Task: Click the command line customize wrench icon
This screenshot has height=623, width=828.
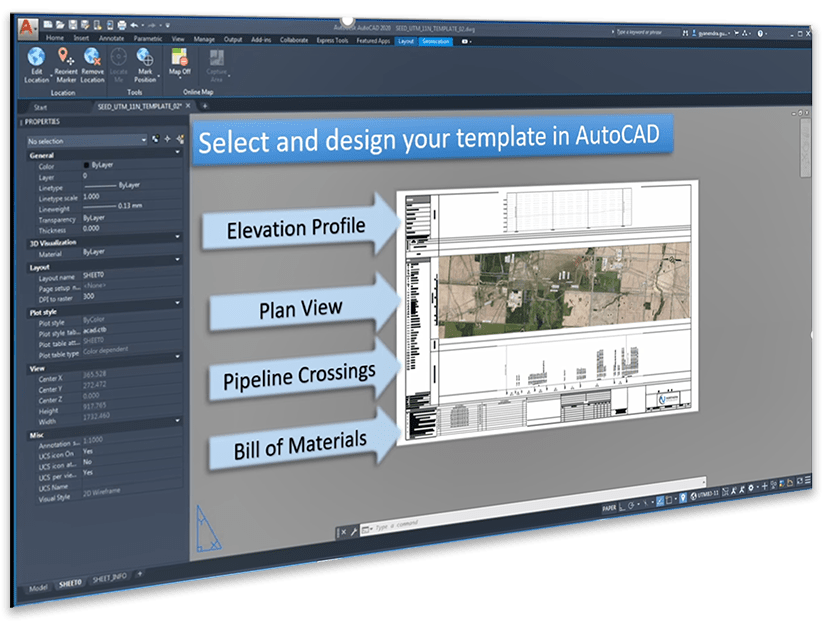Action: (x=353, y=532)
